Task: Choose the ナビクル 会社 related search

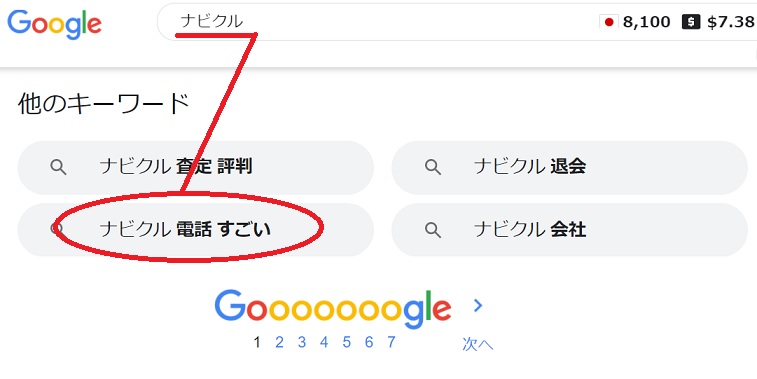Action: (569, 229)
